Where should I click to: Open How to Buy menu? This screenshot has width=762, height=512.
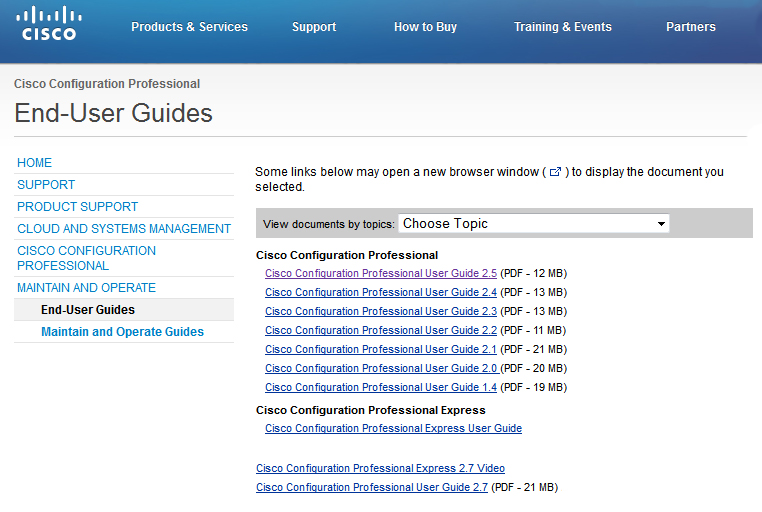[x=425, y=27]
